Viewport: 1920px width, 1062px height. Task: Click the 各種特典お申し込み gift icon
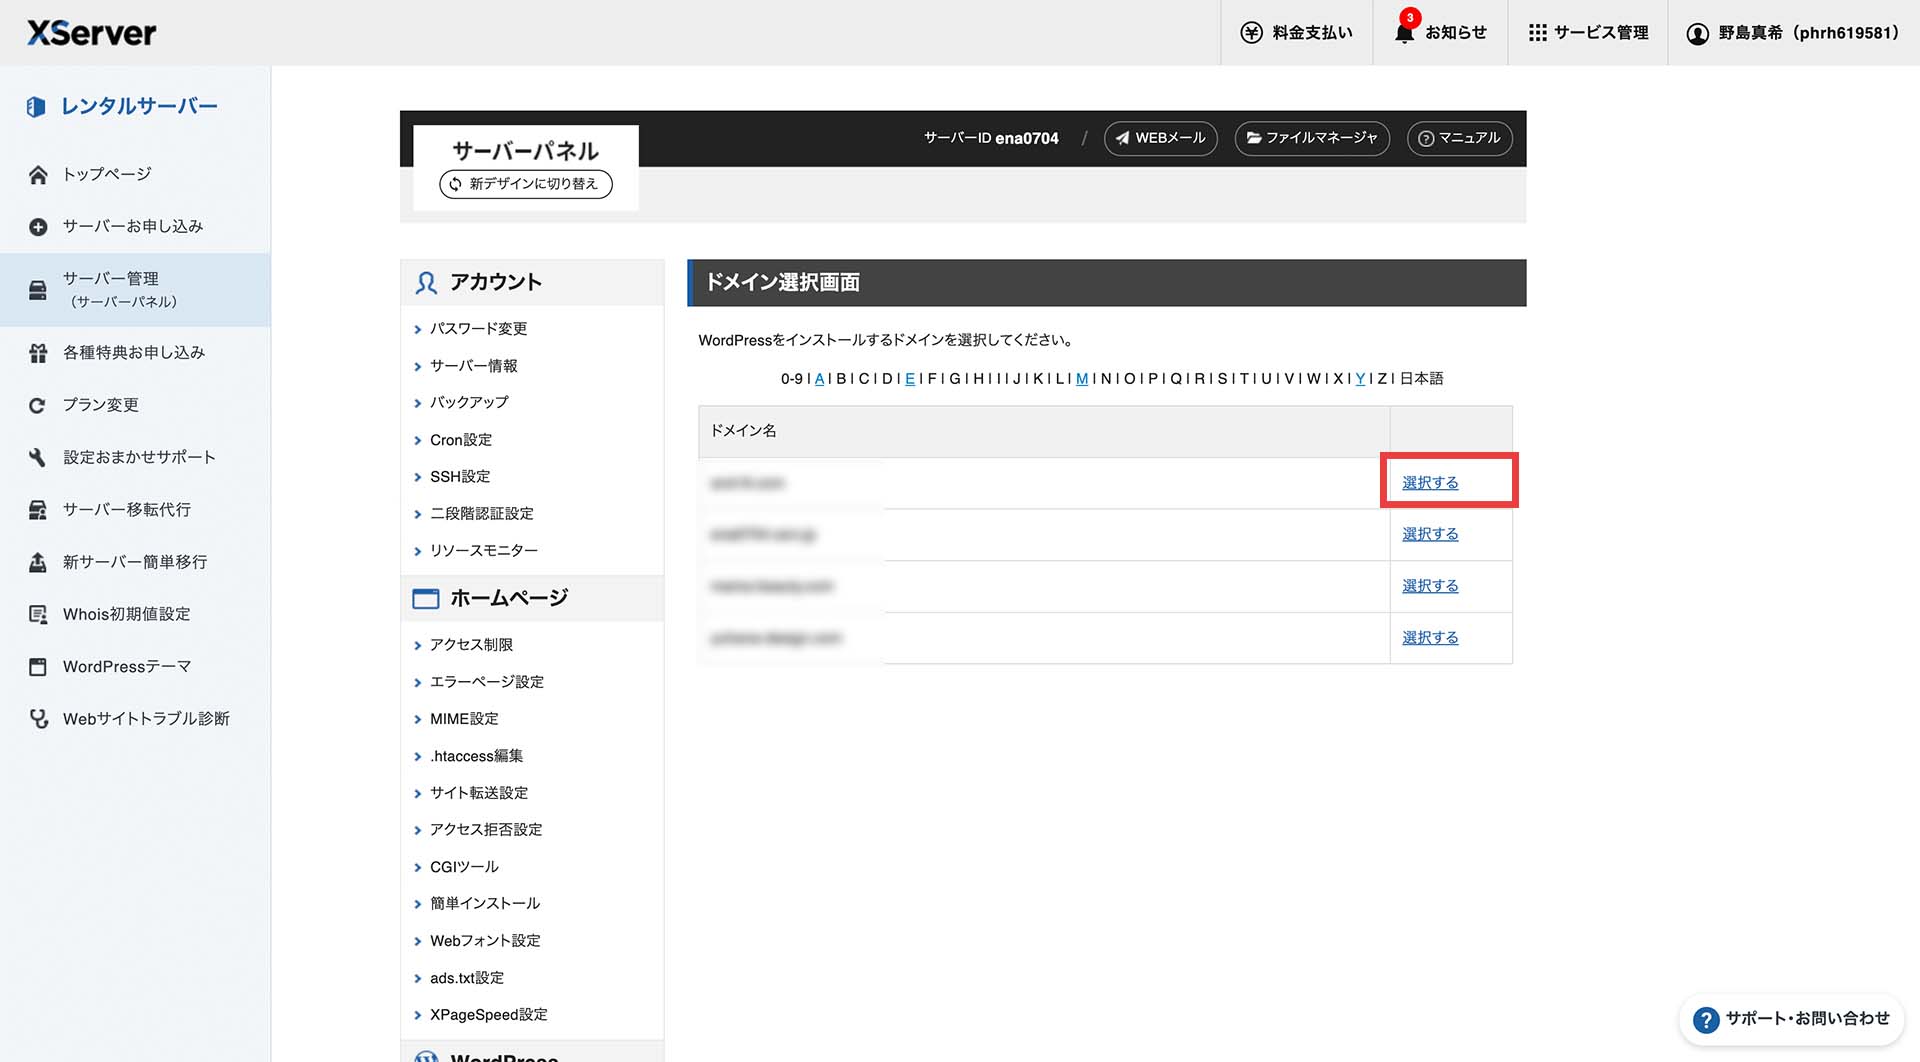(38, 353)
